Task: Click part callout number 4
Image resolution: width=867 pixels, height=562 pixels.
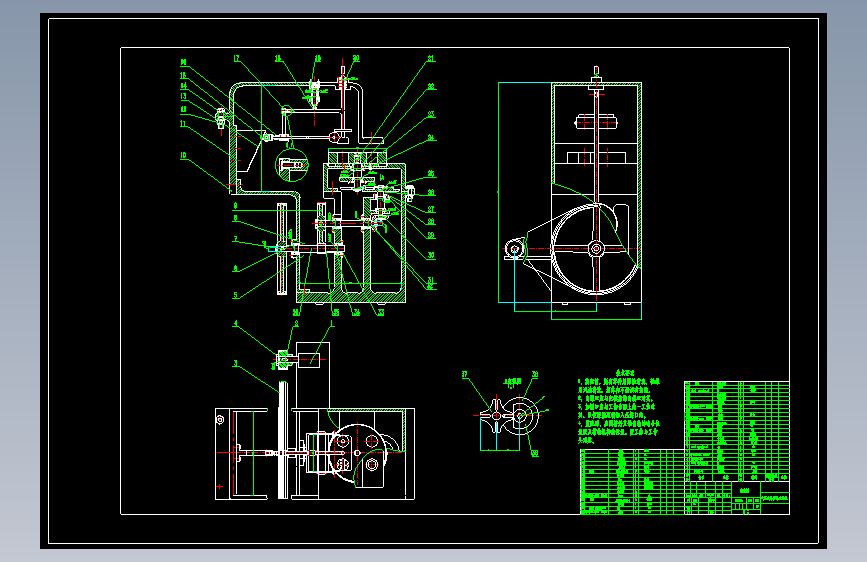Action: pyautogui.click(x=236, y=324)
